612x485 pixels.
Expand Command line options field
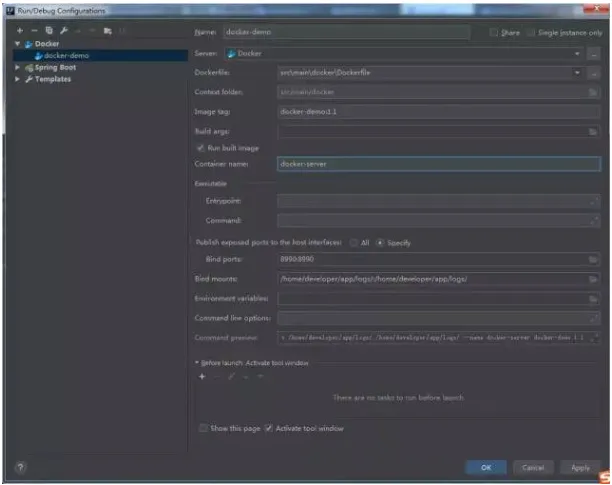click(x=594, y=318)
